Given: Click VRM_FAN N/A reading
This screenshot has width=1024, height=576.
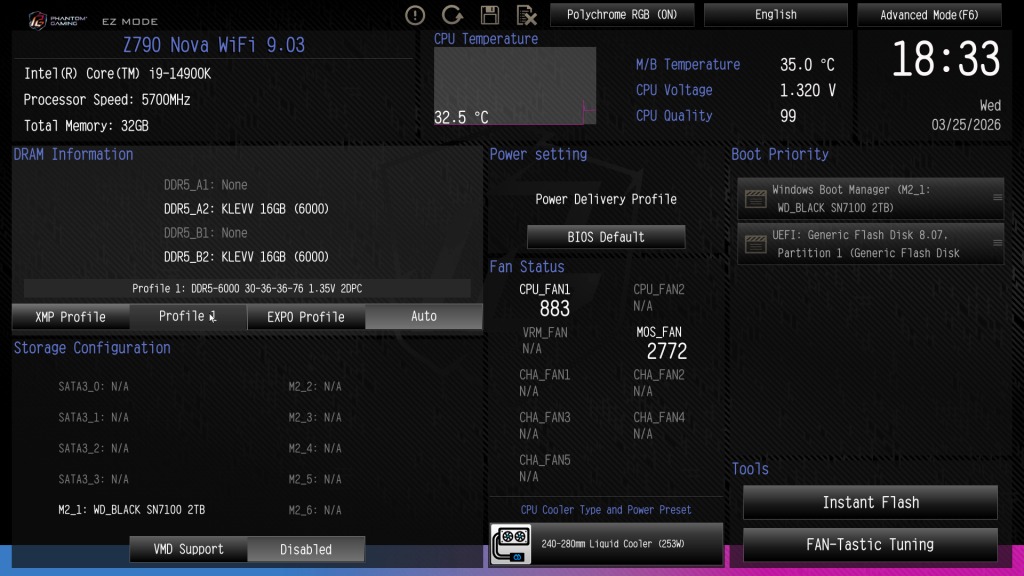Looking at the screenshot, I should [x=532, y=349].
